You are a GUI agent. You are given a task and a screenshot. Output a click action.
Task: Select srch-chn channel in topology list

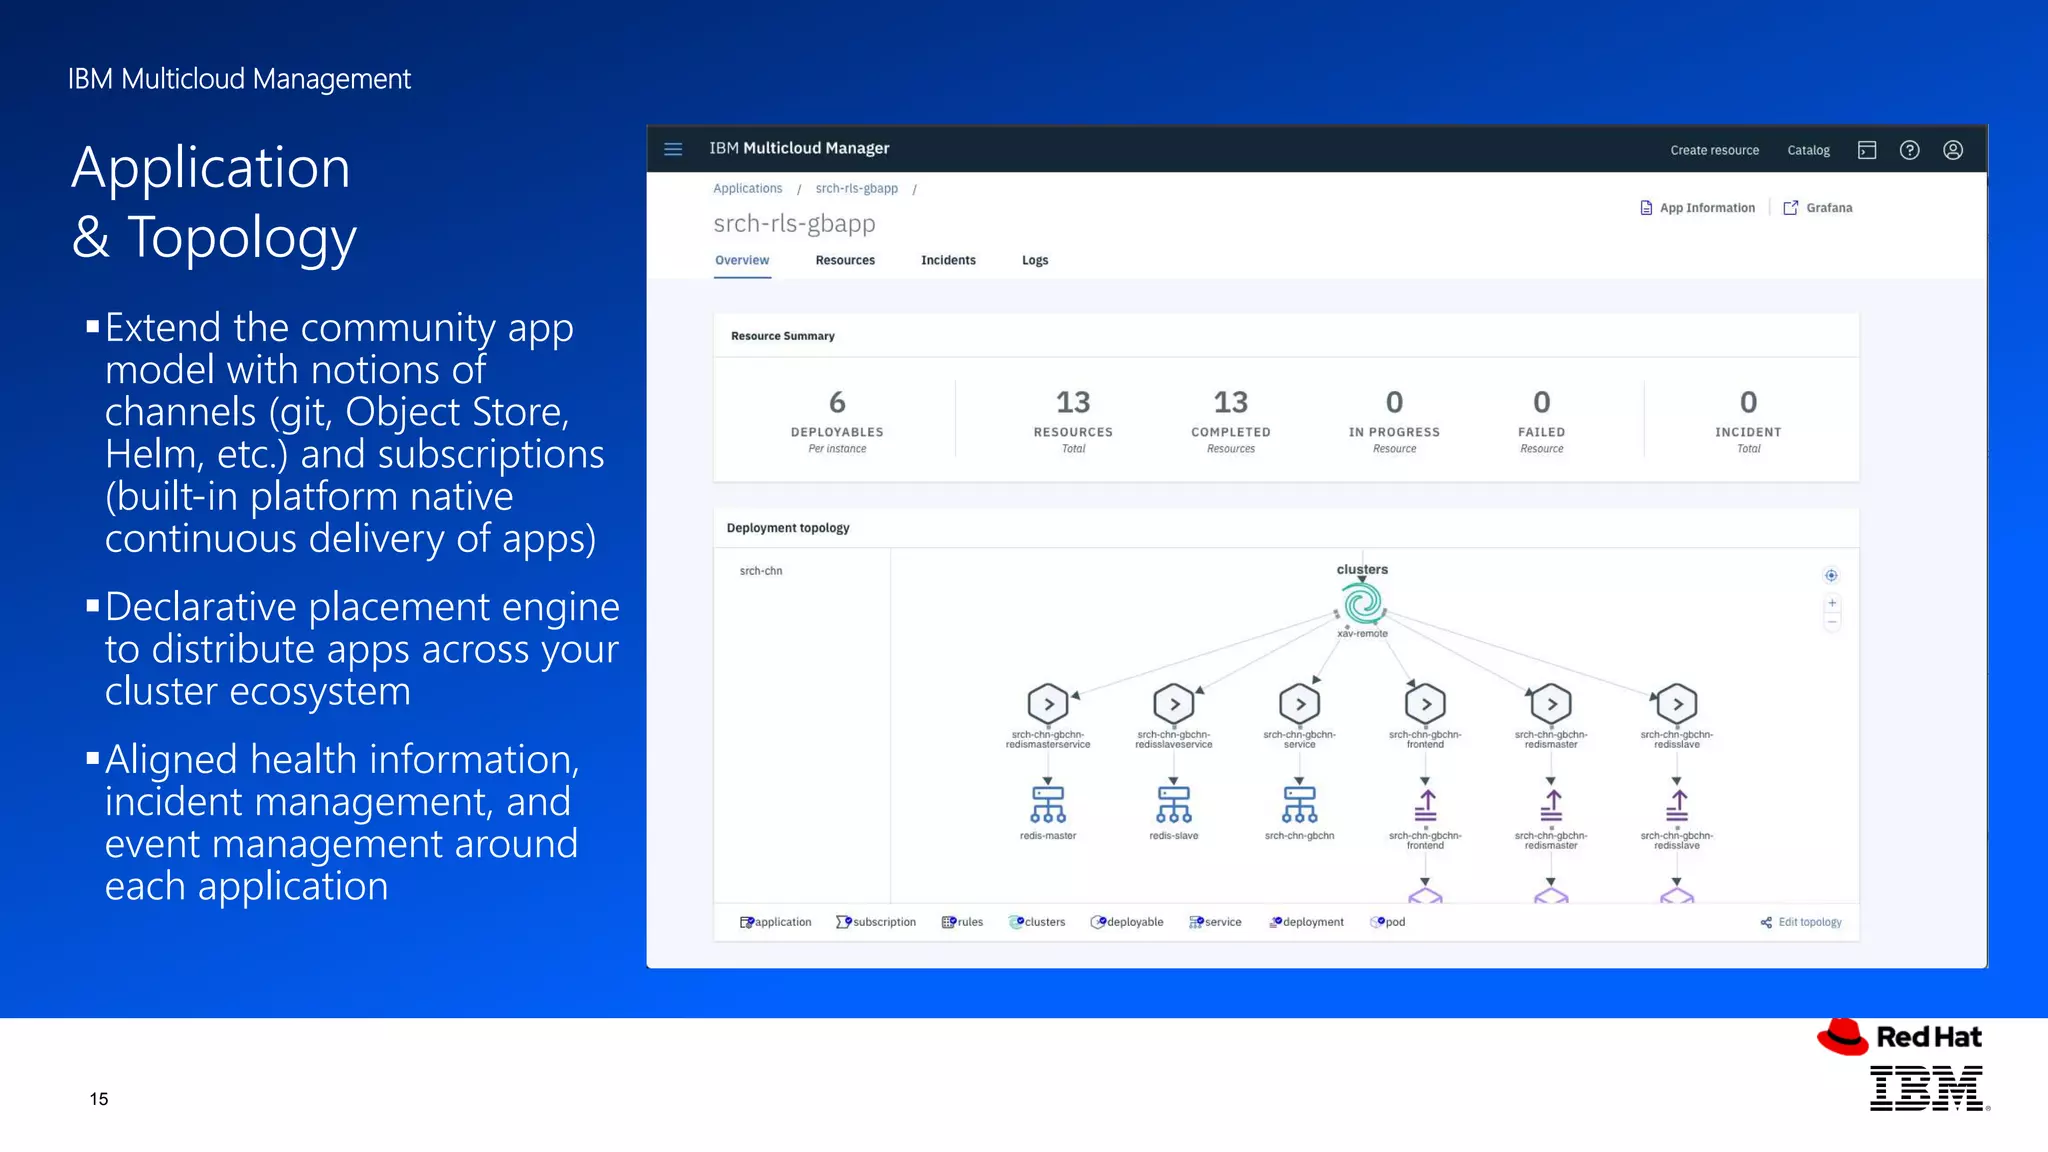(761, 571)
